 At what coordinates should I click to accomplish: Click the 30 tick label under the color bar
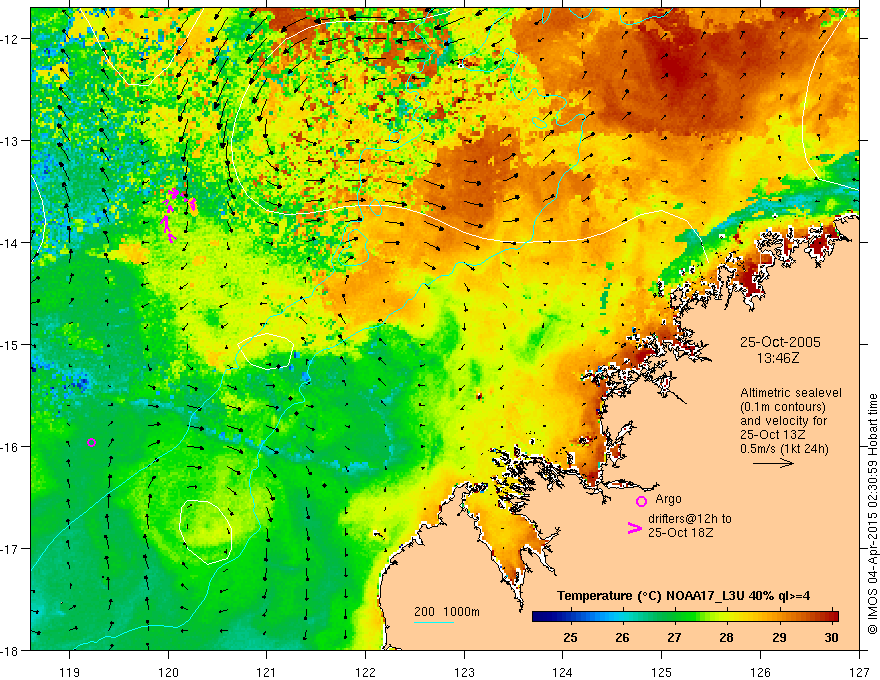pyautogui.click(x=831, y=637)
